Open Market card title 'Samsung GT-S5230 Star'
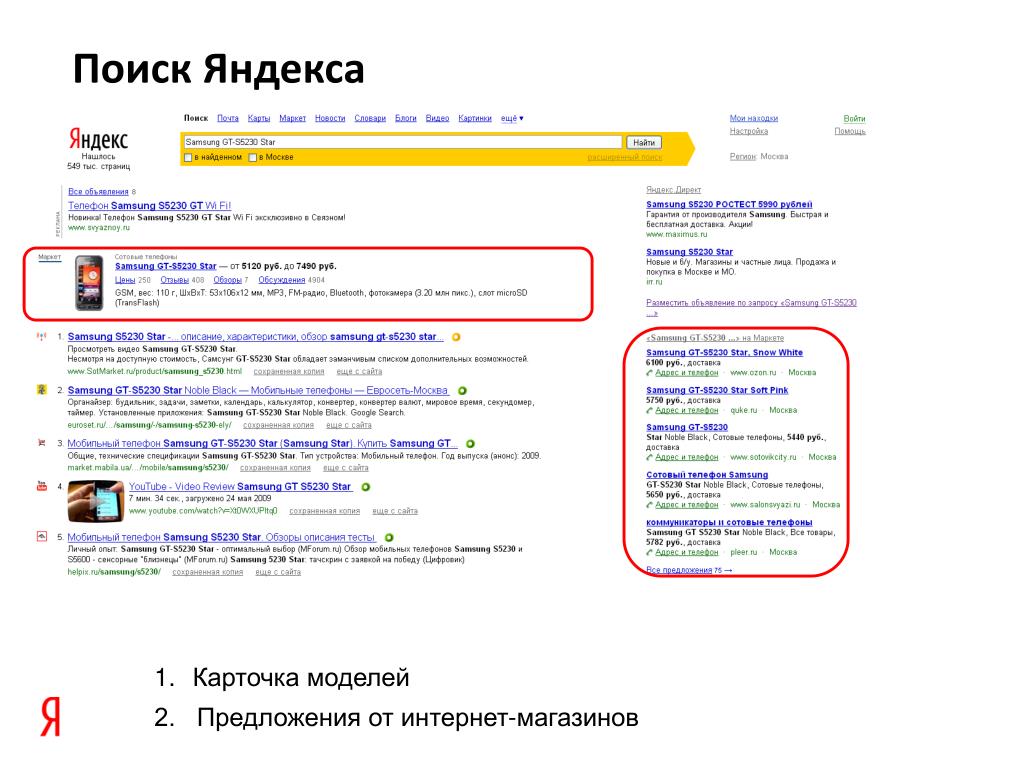 (165, 266)
